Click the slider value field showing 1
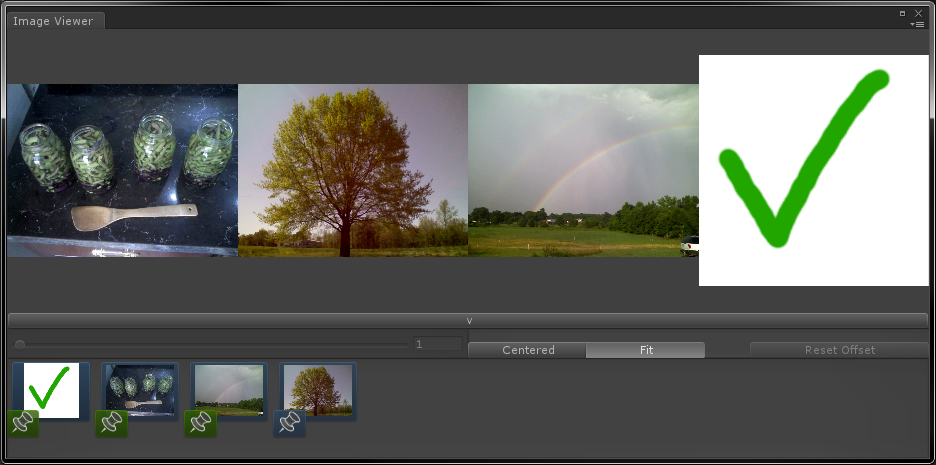The width and height of the screenshot is (936, 465). point(438,344)
